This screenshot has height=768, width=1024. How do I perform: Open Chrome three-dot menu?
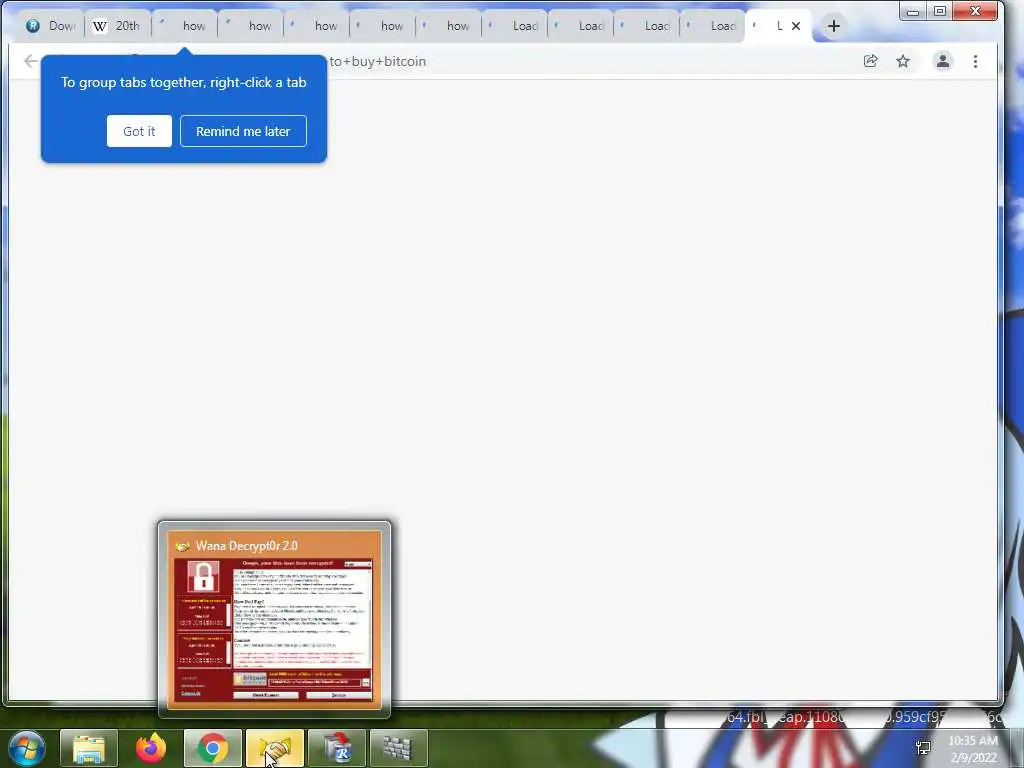pyautogui.click(x=975, y=61)
